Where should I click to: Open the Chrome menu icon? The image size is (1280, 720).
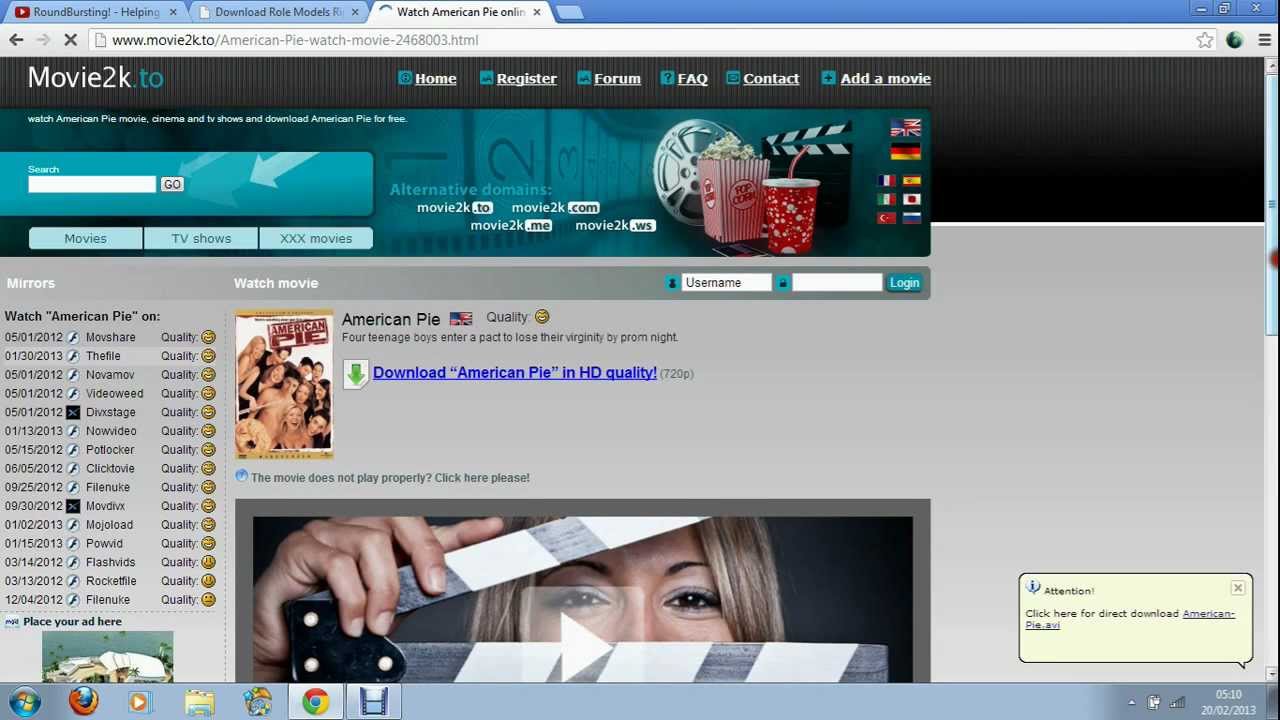(x=1265, y=40)
